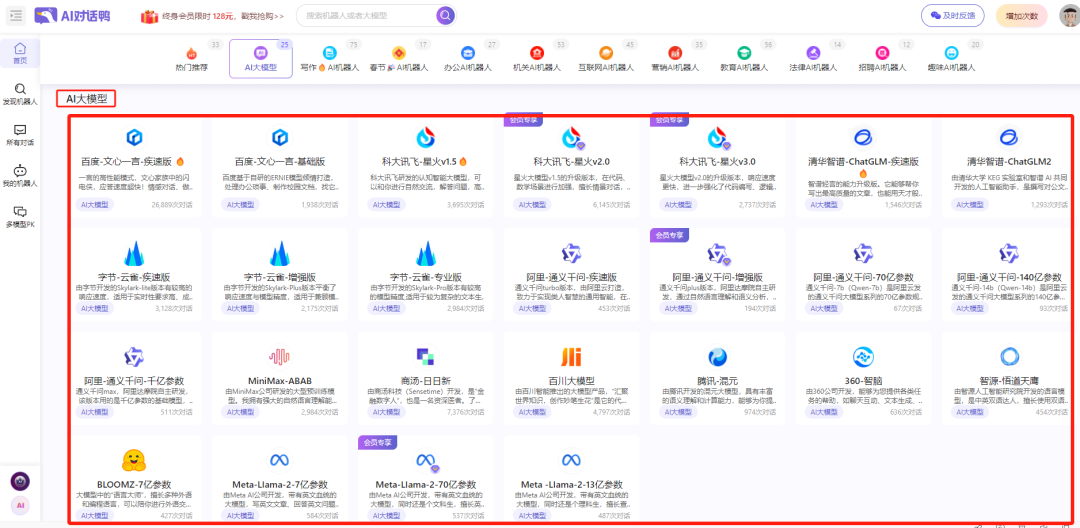Click 会员专享 badge on Meta-Llama-2-70亿参数
The height and width of the screenshot is (528, 1080).
coord(378,442)
